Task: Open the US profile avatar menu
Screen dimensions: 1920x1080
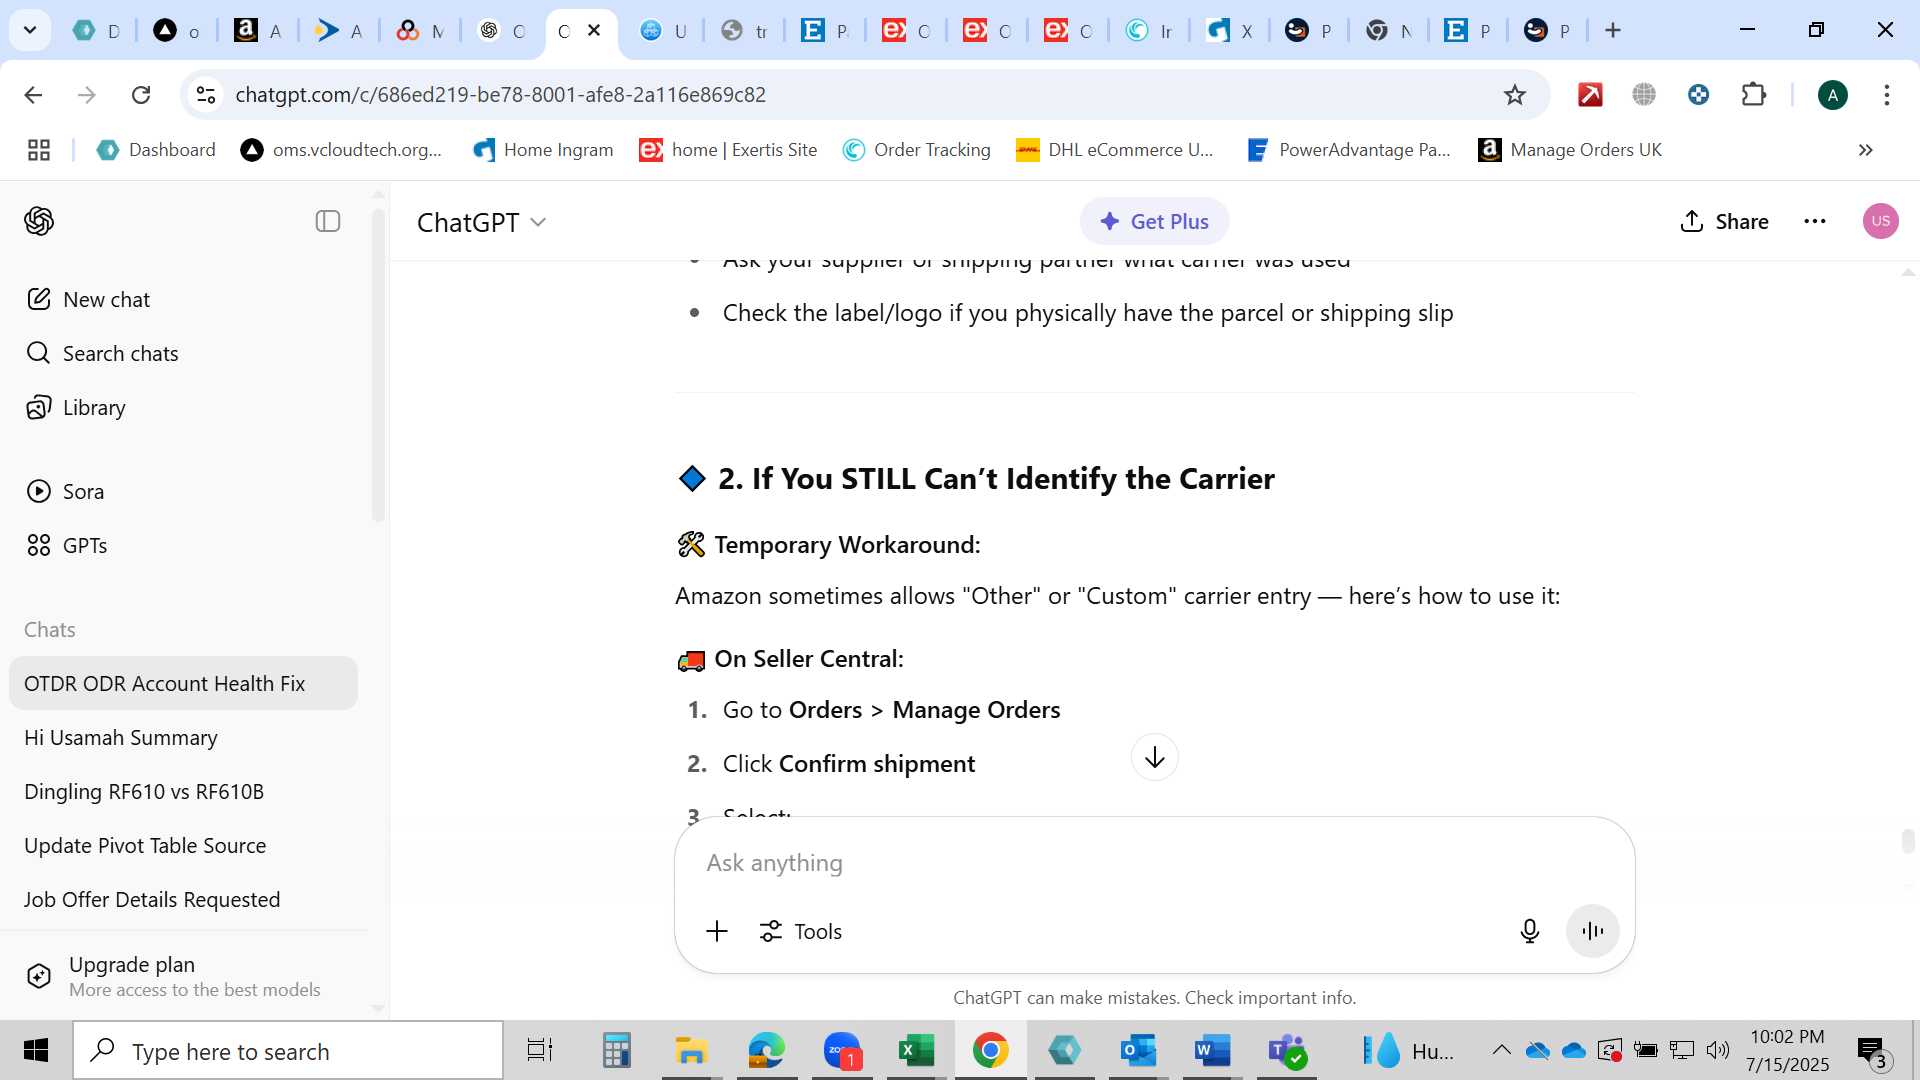Action: pos(1880,221)
